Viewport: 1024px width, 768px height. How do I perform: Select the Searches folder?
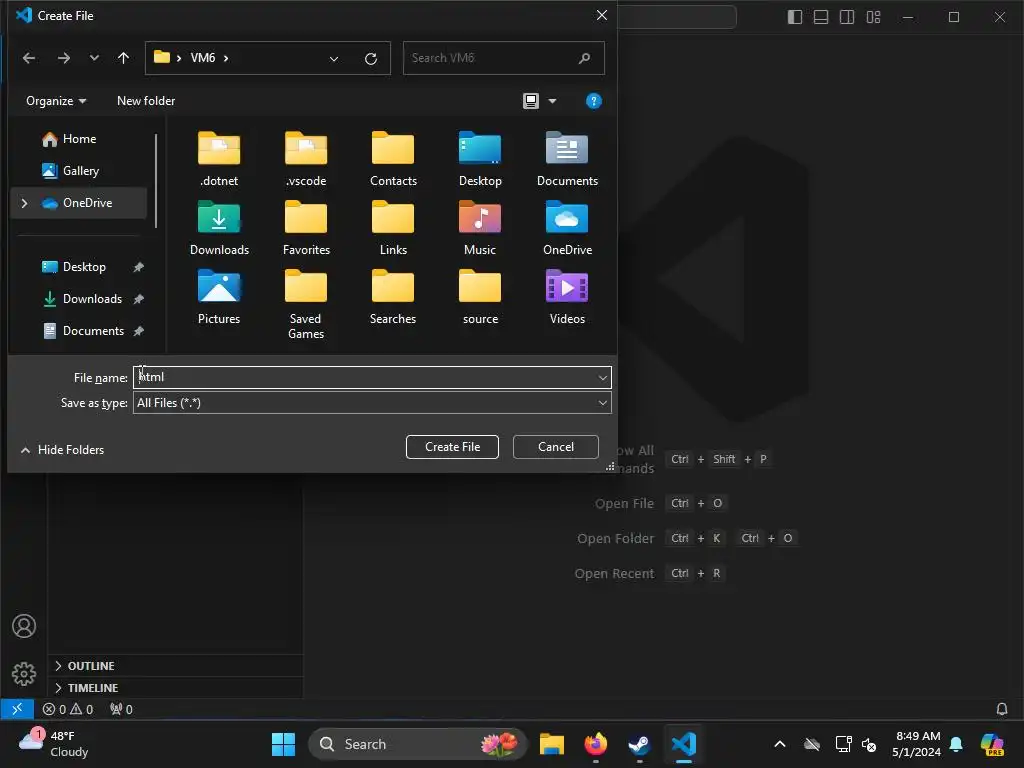tap(392, 298)
